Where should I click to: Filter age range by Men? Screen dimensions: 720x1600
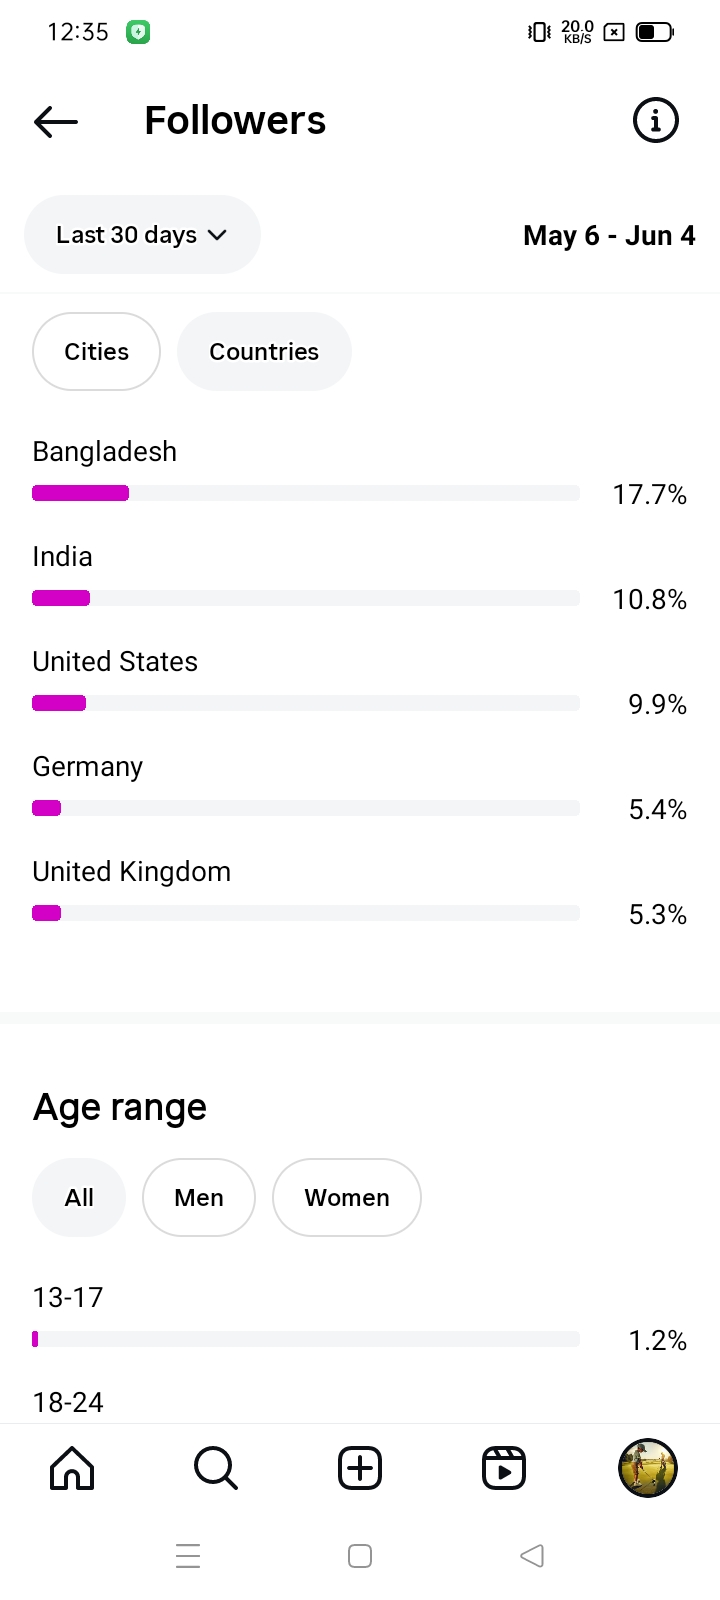point(199,1198)
